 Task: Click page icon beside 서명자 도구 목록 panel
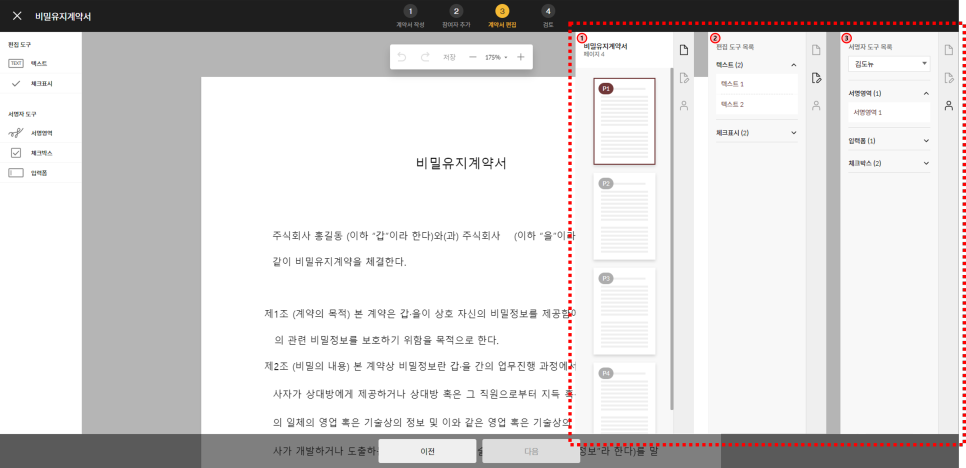click(x=949, y=50)
